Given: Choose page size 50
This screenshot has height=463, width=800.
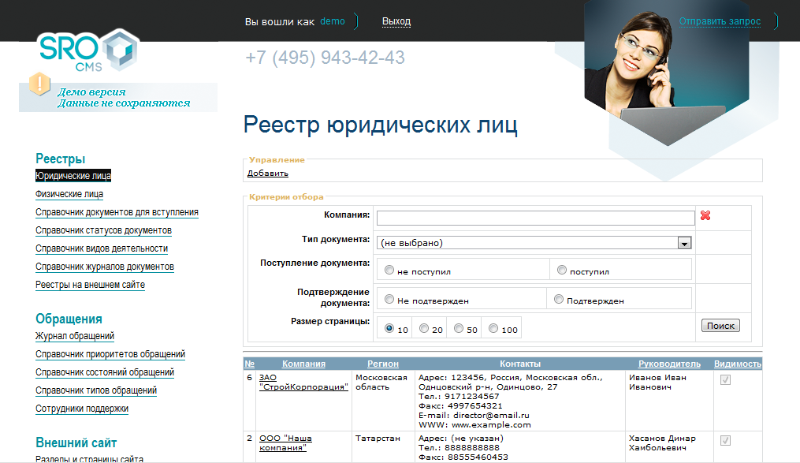Looking at the screenshot, I should [x=459, y=328].
